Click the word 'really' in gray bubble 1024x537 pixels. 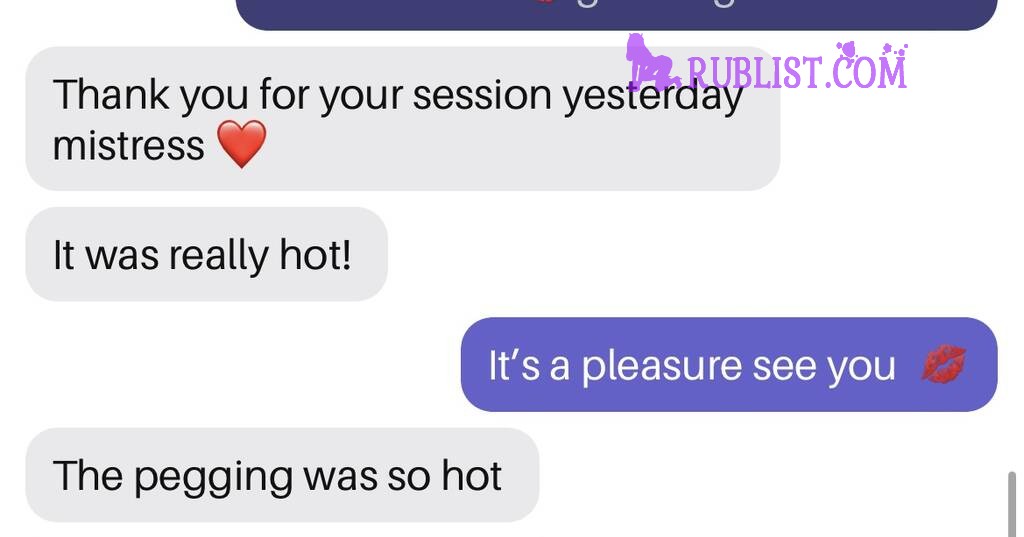point(219,255)
